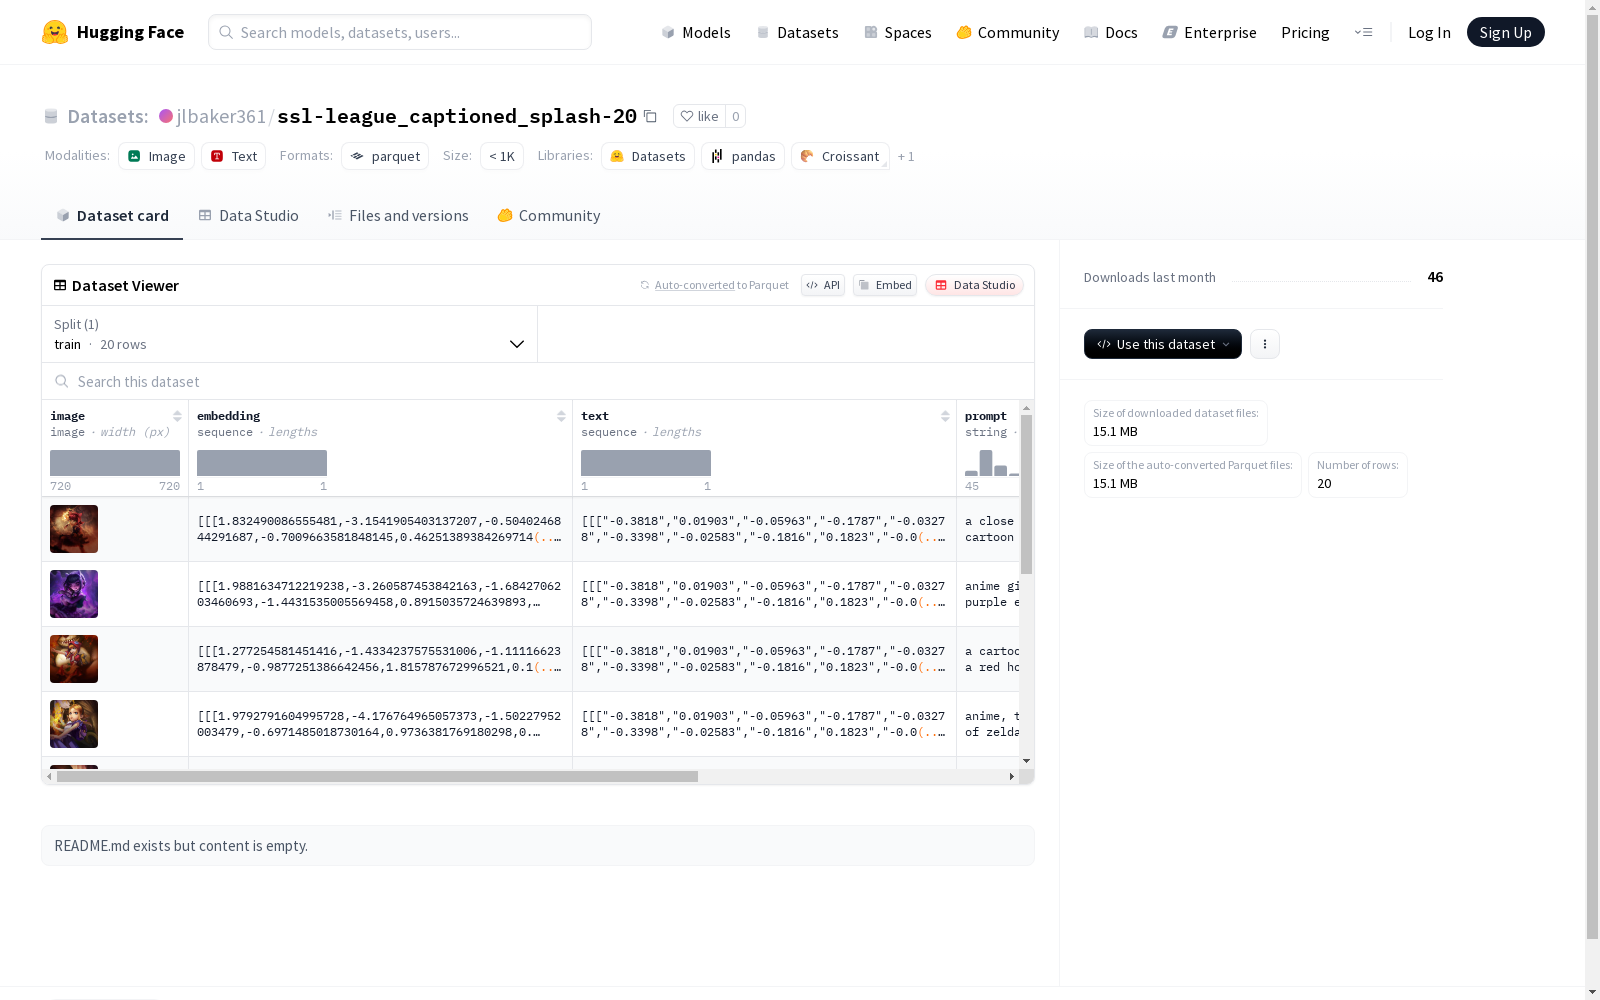Switch to Data Studio tab
The width and height of the screenshot is (1600, 1000).
pos(248,216)
